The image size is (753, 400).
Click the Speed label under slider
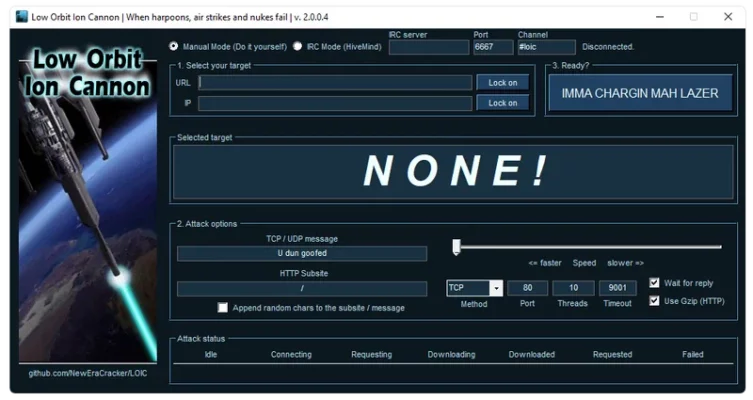[x=584, y=263]
